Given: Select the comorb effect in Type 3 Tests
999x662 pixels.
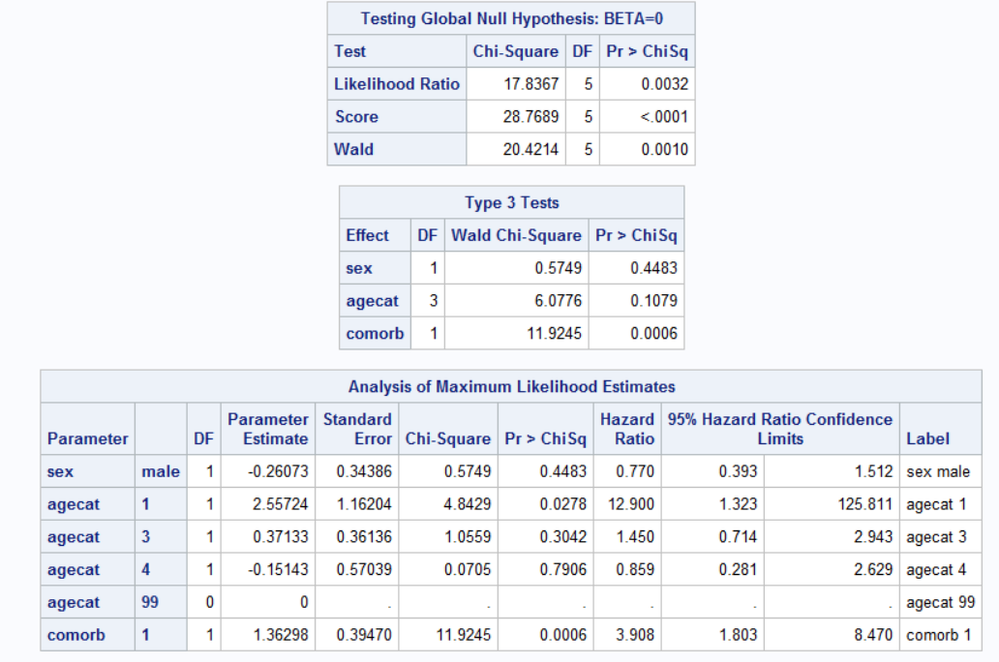Looking at the screenshot, I should click(x=375, y=333).
